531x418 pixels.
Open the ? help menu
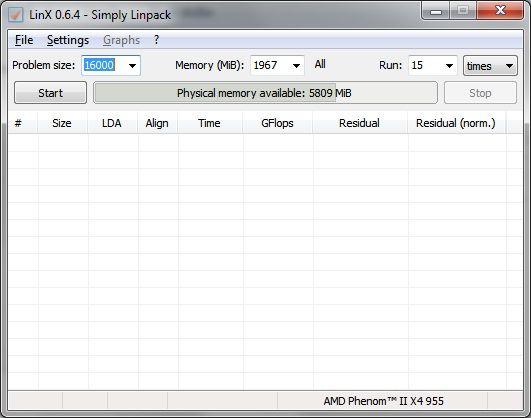coord(156,40)
